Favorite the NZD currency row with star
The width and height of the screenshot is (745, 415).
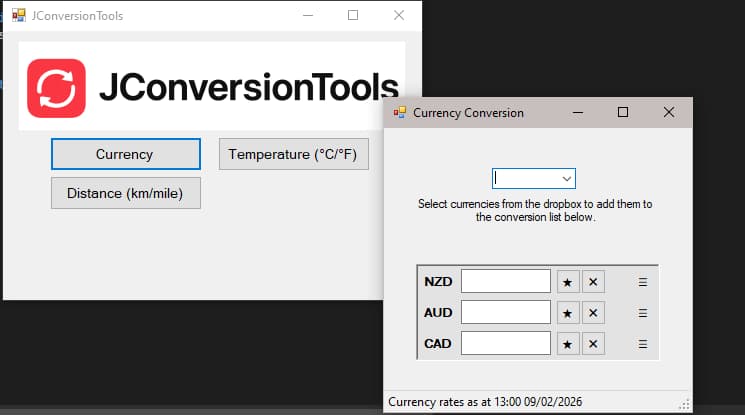tap(568, 282)
